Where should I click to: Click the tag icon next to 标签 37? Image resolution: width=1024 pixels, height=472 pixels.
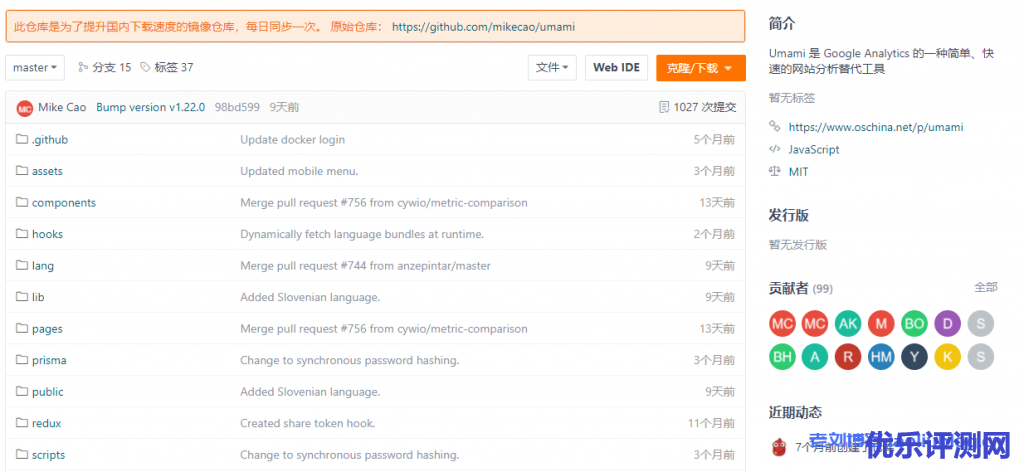pyautogui.click(x=146, y=68)
